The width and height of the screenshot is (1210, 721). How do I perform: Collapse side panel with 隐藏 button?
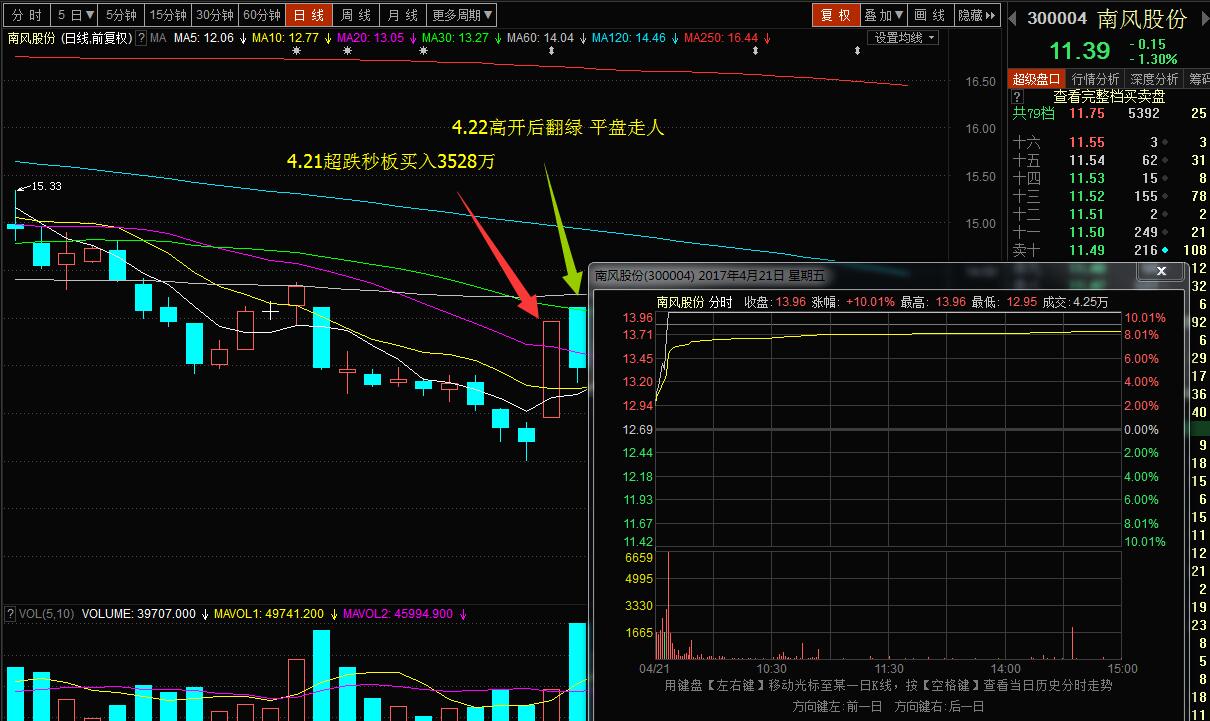pos(977,15)
